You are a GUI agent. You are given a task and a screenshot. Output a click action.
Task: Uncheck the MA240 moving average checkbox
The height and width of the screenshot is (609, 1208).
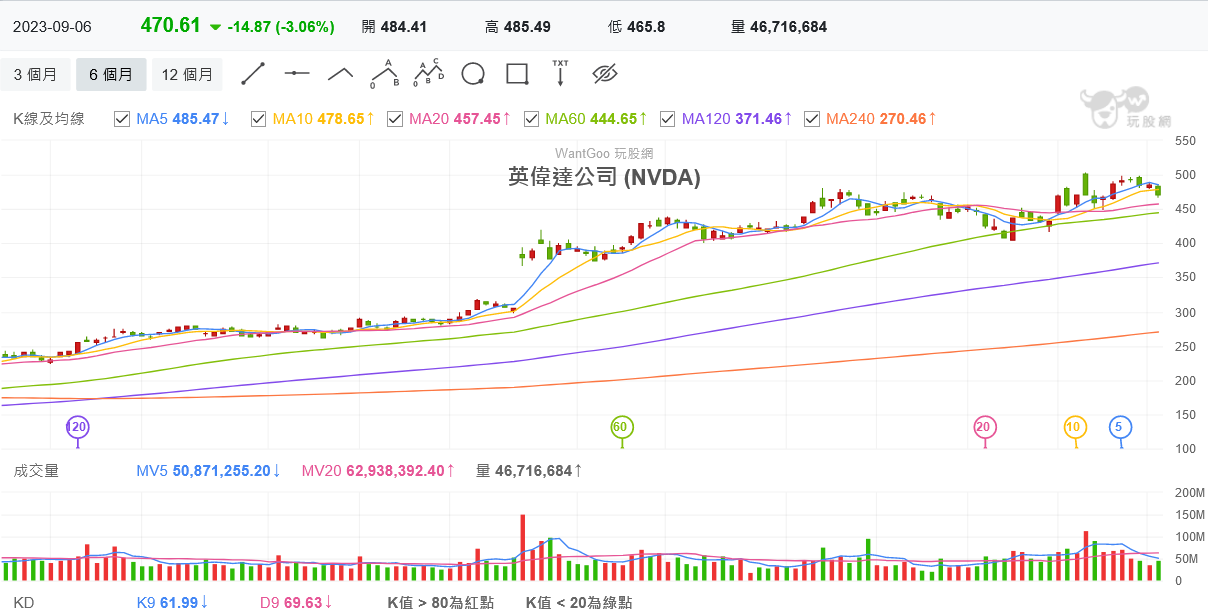click(812, 119)
